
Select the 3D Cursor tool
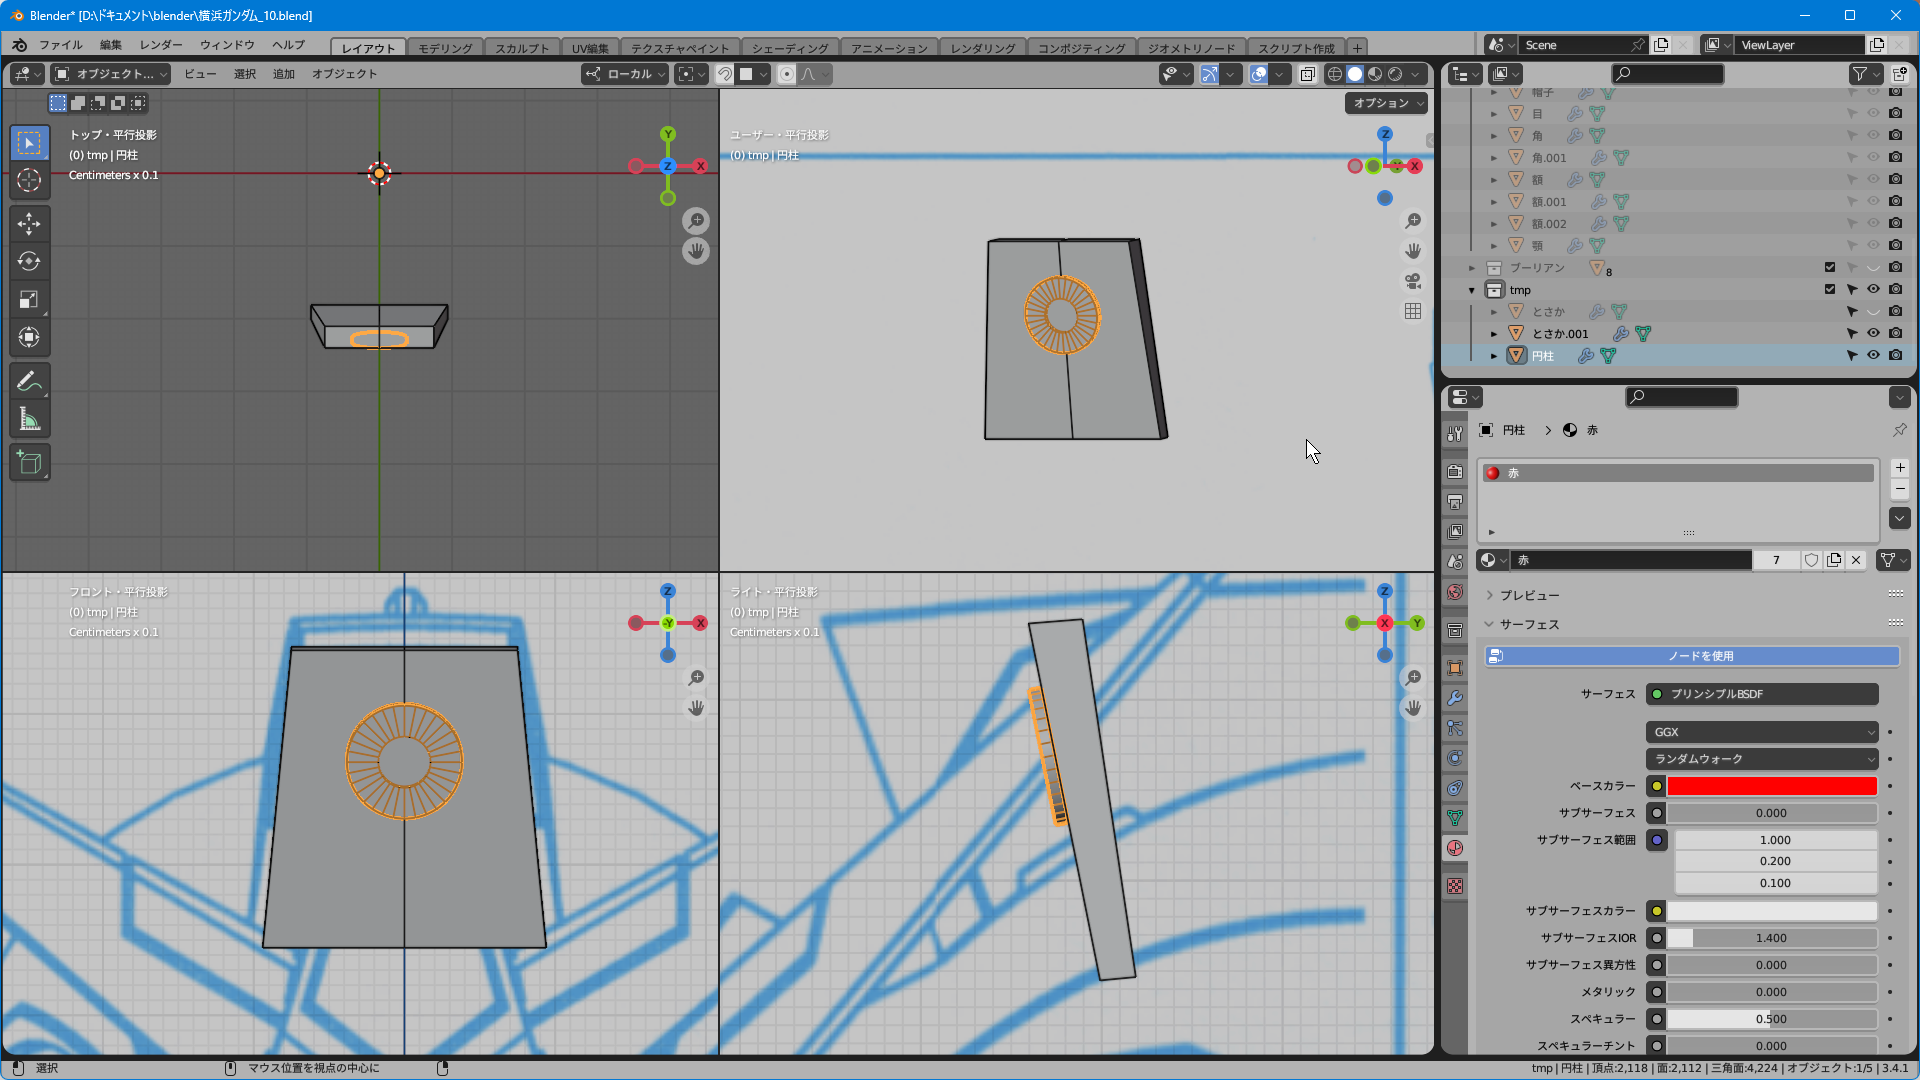coord(29,180)
